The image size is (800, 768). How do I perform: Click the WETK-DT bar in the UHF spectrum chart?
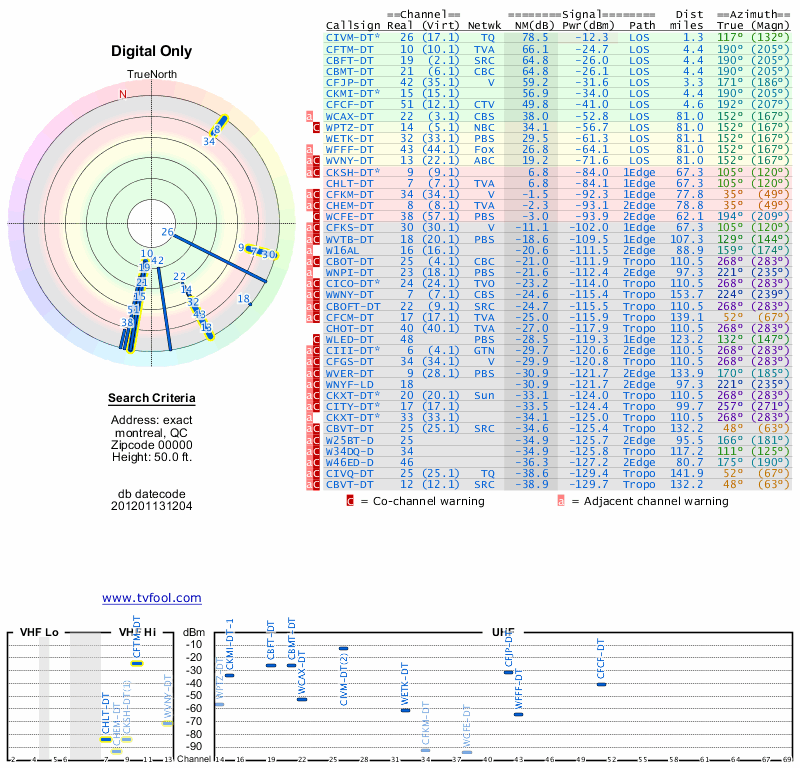coord(405,710)
